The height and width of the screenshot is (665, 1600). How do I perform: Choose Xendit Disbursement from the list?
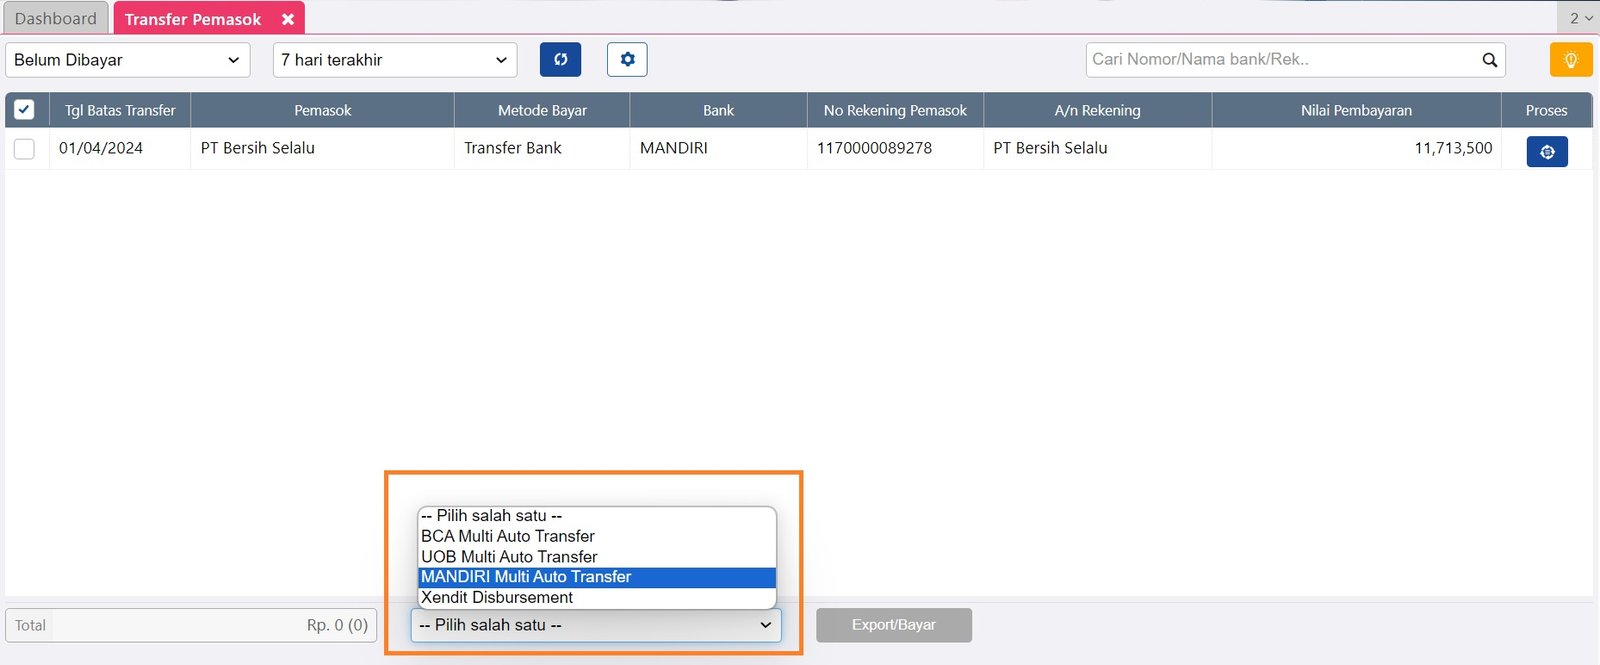497,598
